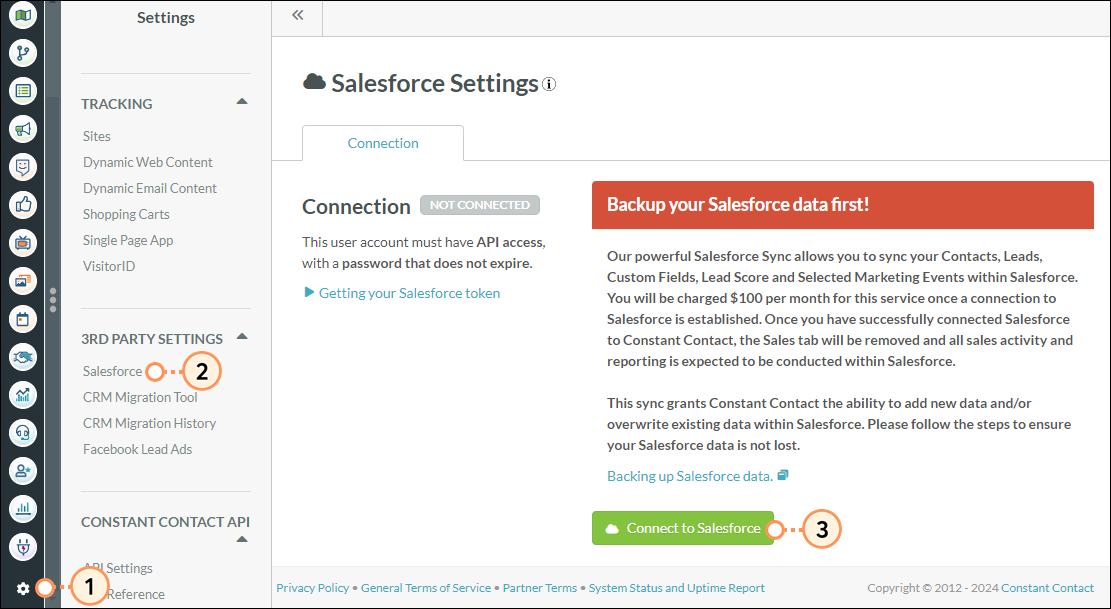
Task: Open the smiley chat bubble icon
Action: pos(23,167)
